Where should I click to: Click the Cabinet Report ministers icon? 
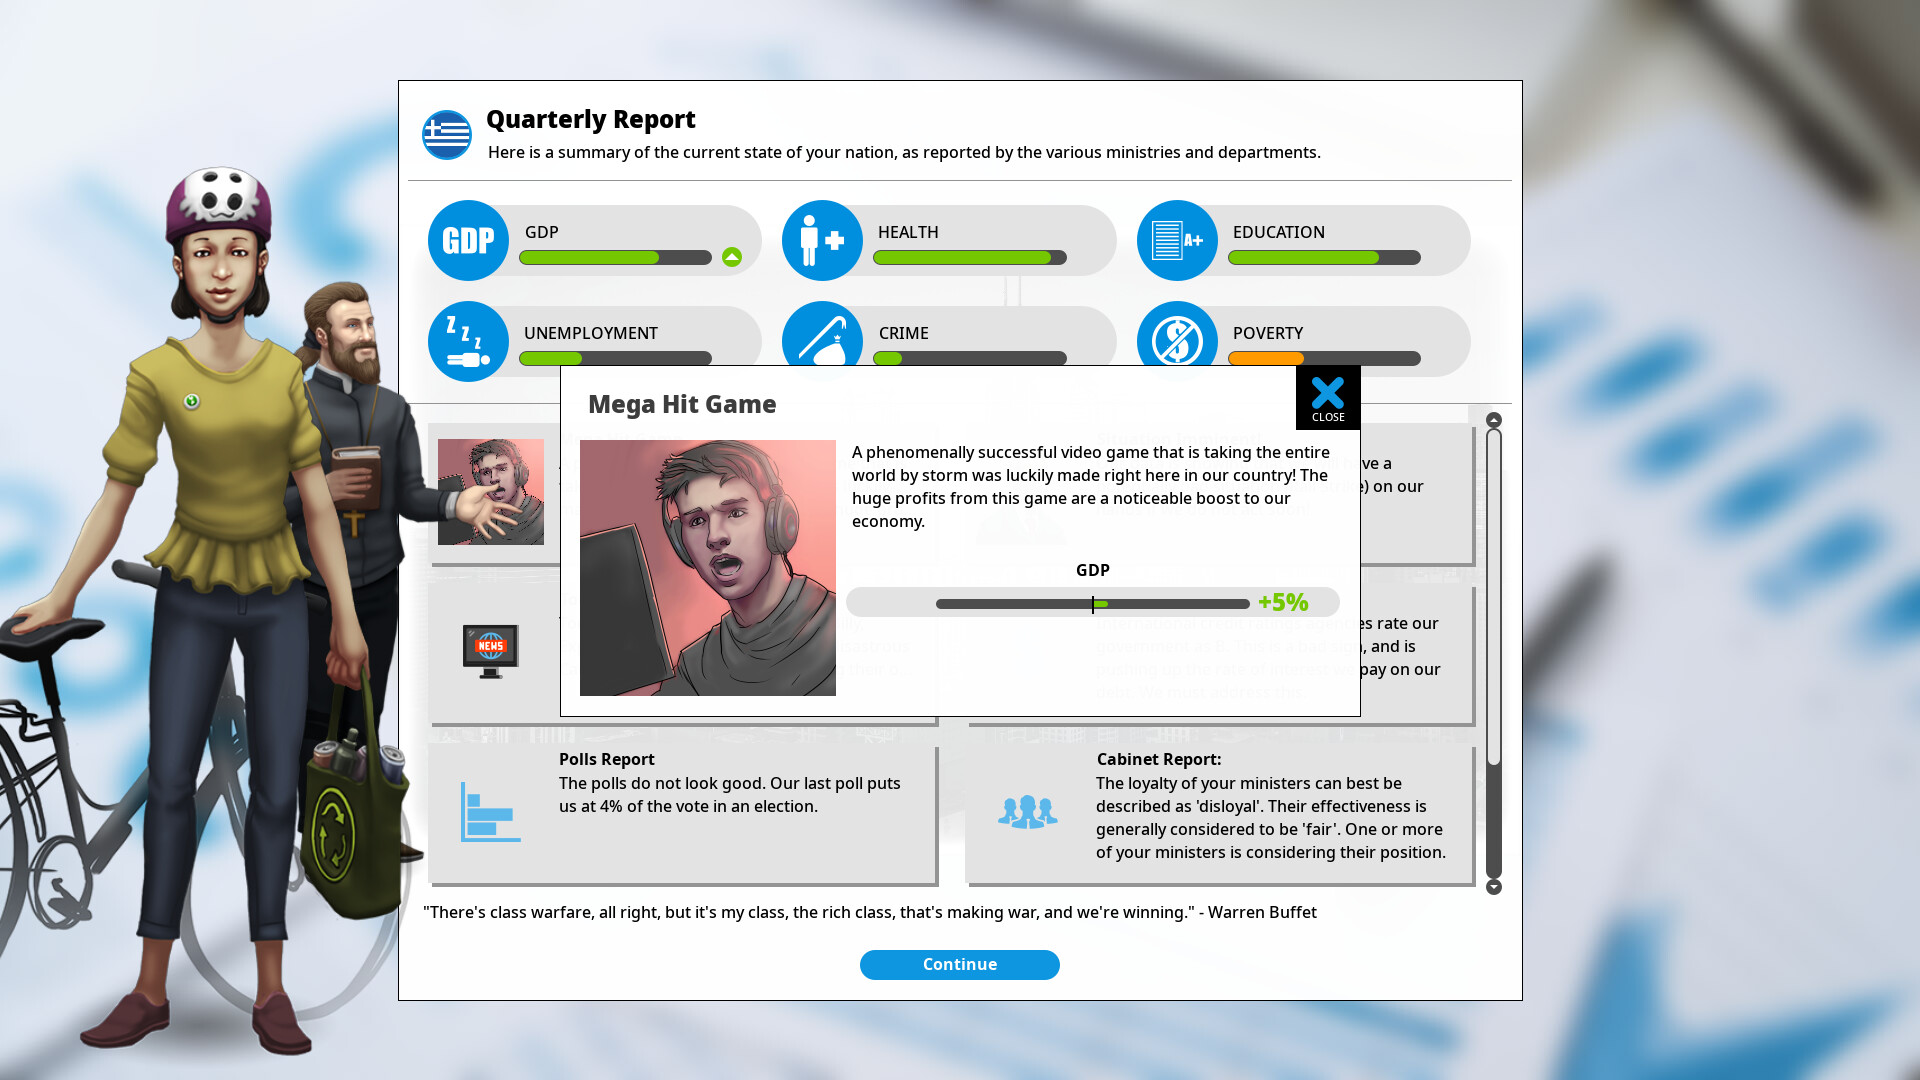point(1028,812)
